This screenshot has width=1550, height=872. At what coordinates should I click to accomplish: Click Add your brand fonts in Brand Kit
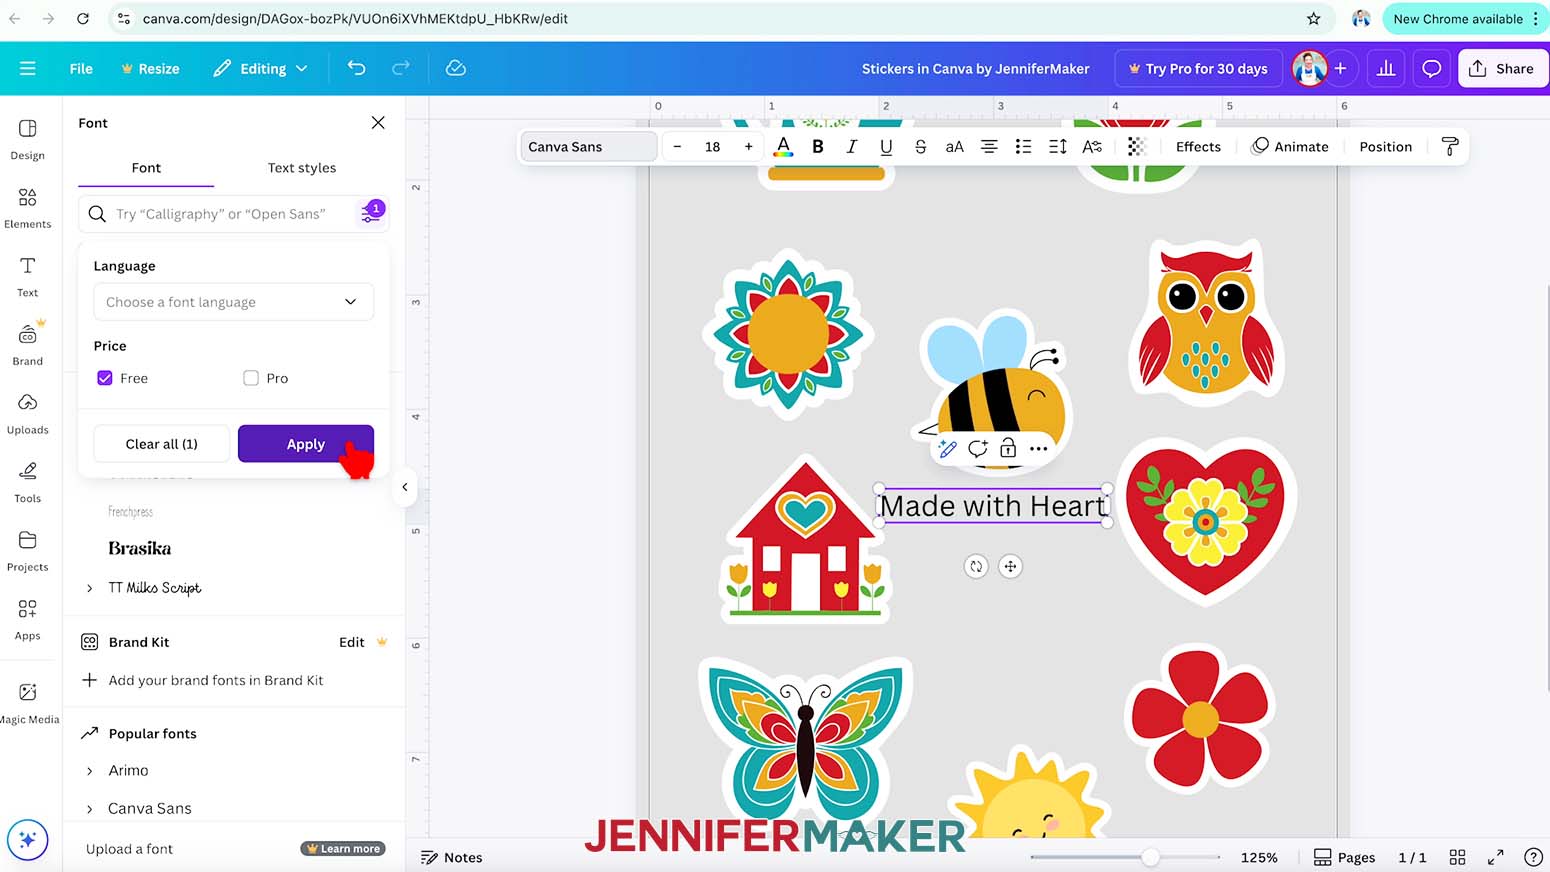[x=215, y=680]
